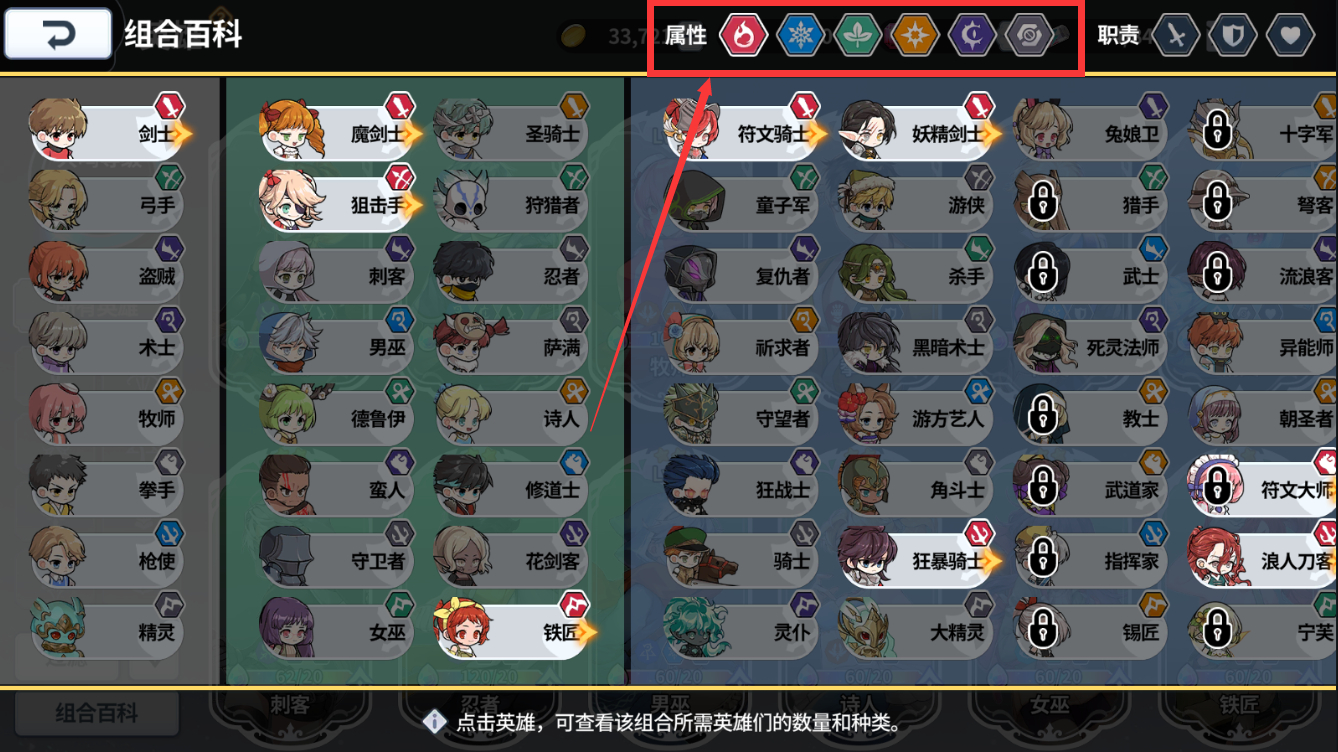Screen dimensions: 1338x752
Task: Click the back arrow button
Action: coord(58,34)
